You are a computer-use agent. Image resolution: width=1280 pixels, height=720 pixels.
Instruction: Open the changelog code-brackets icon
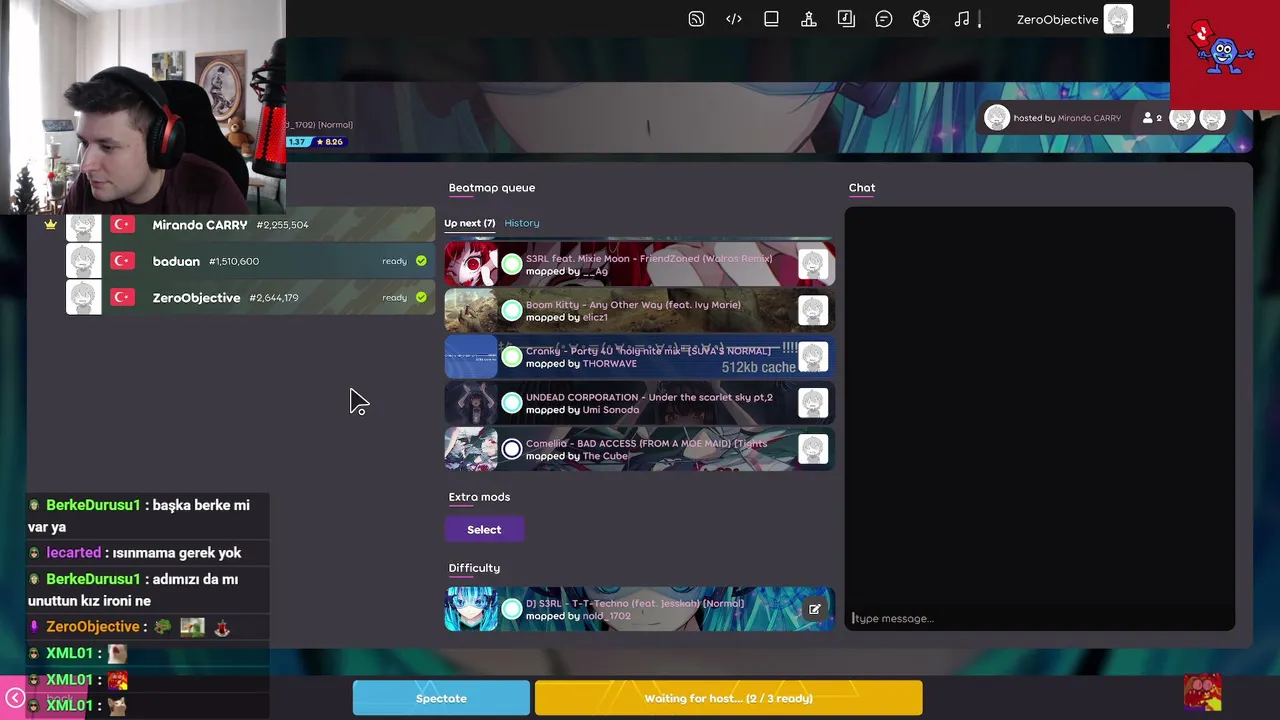click(734, 19)
